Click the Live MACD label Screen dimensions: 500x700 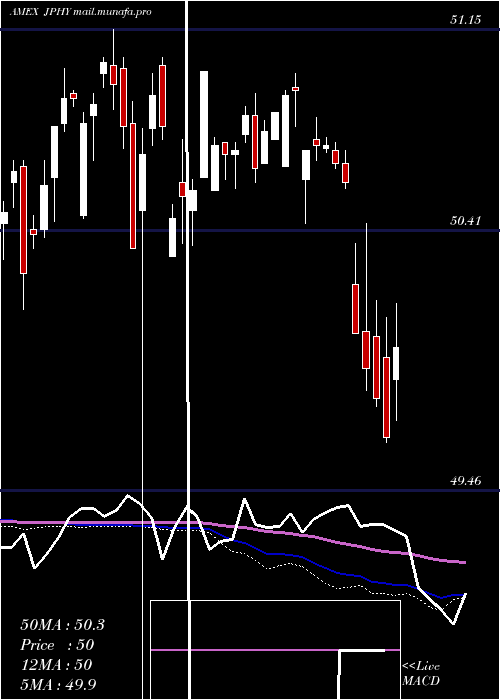tap(421, 674)
